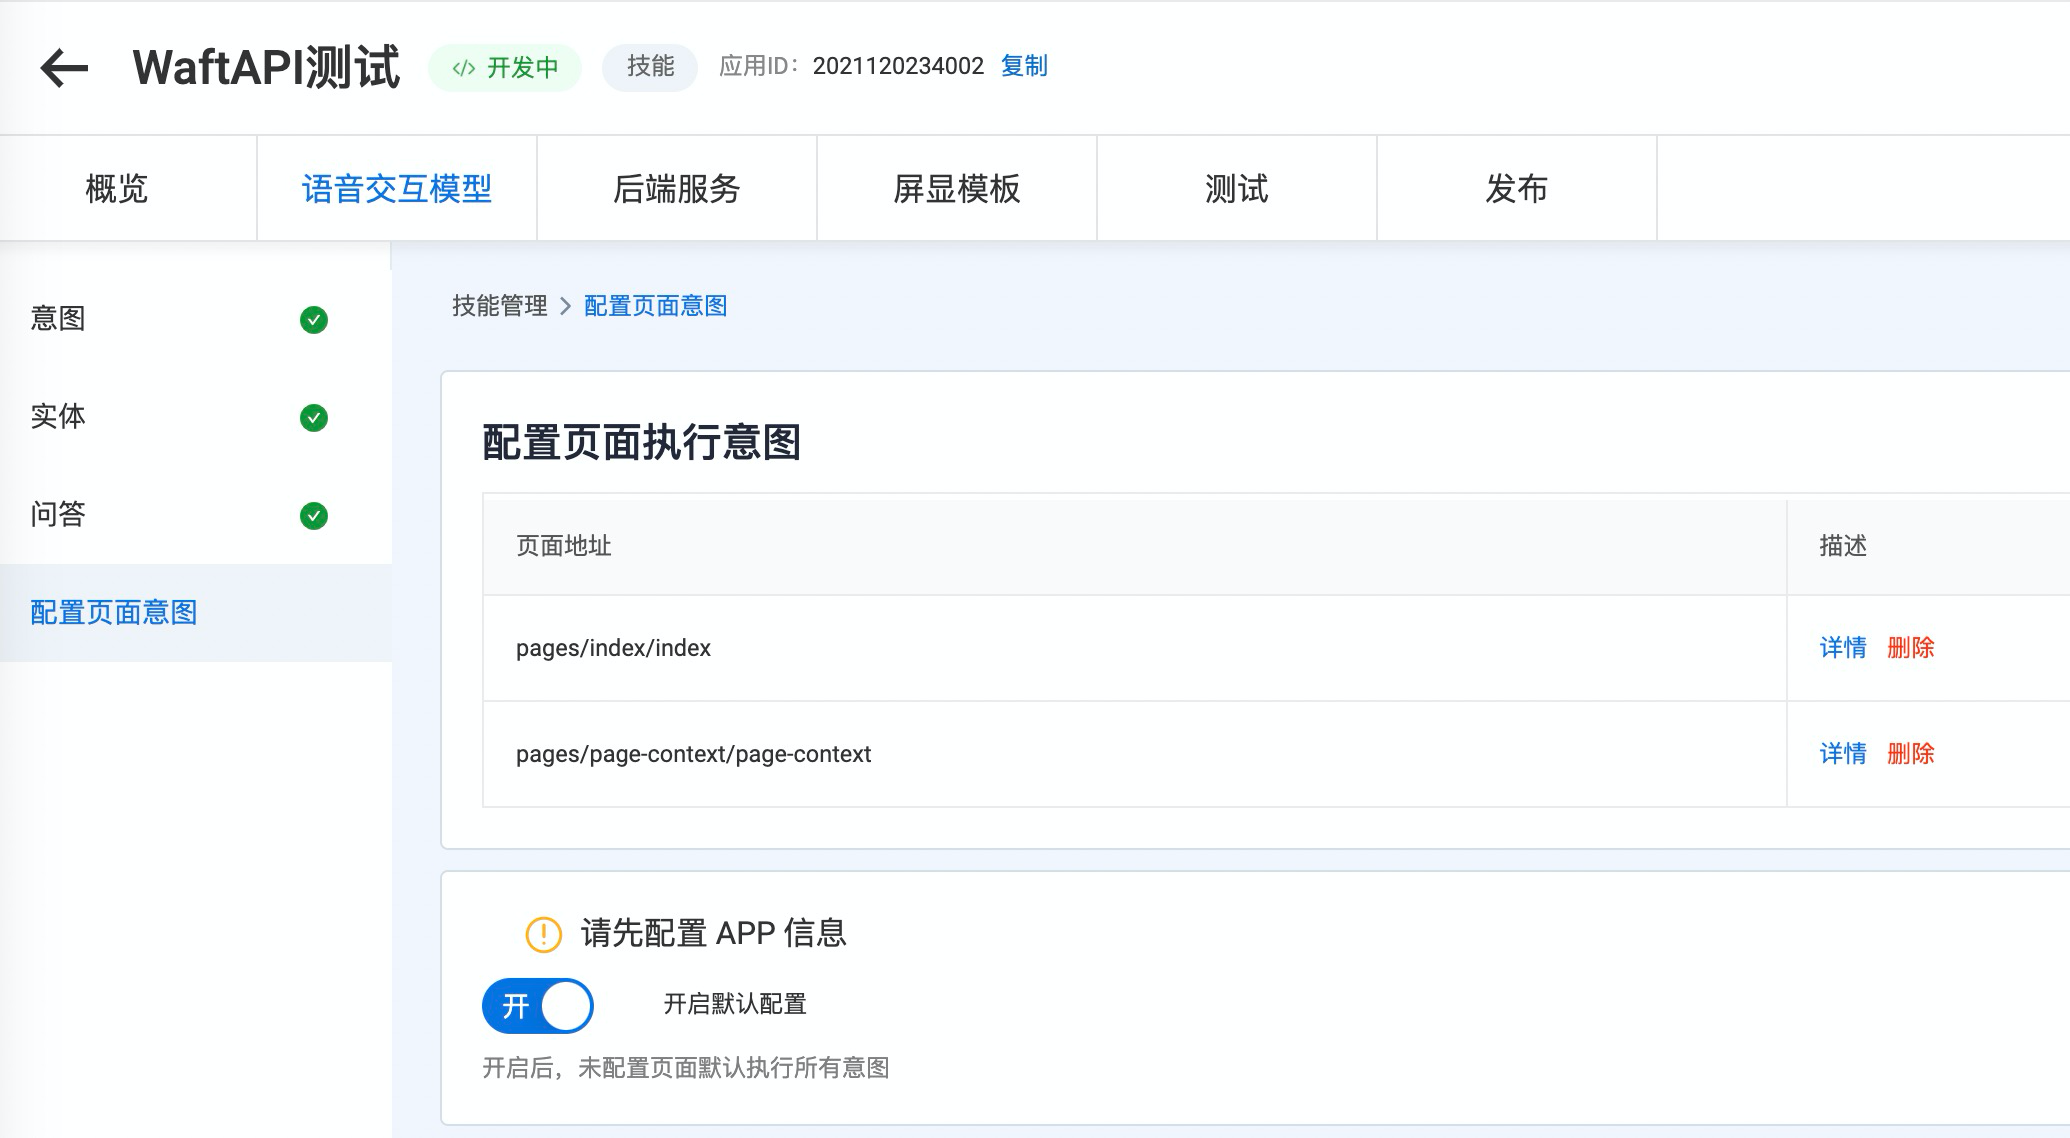2070x1138 pixels.
Task: Toggle off the 开启默认配置 switch
Action: point(538,1006)
